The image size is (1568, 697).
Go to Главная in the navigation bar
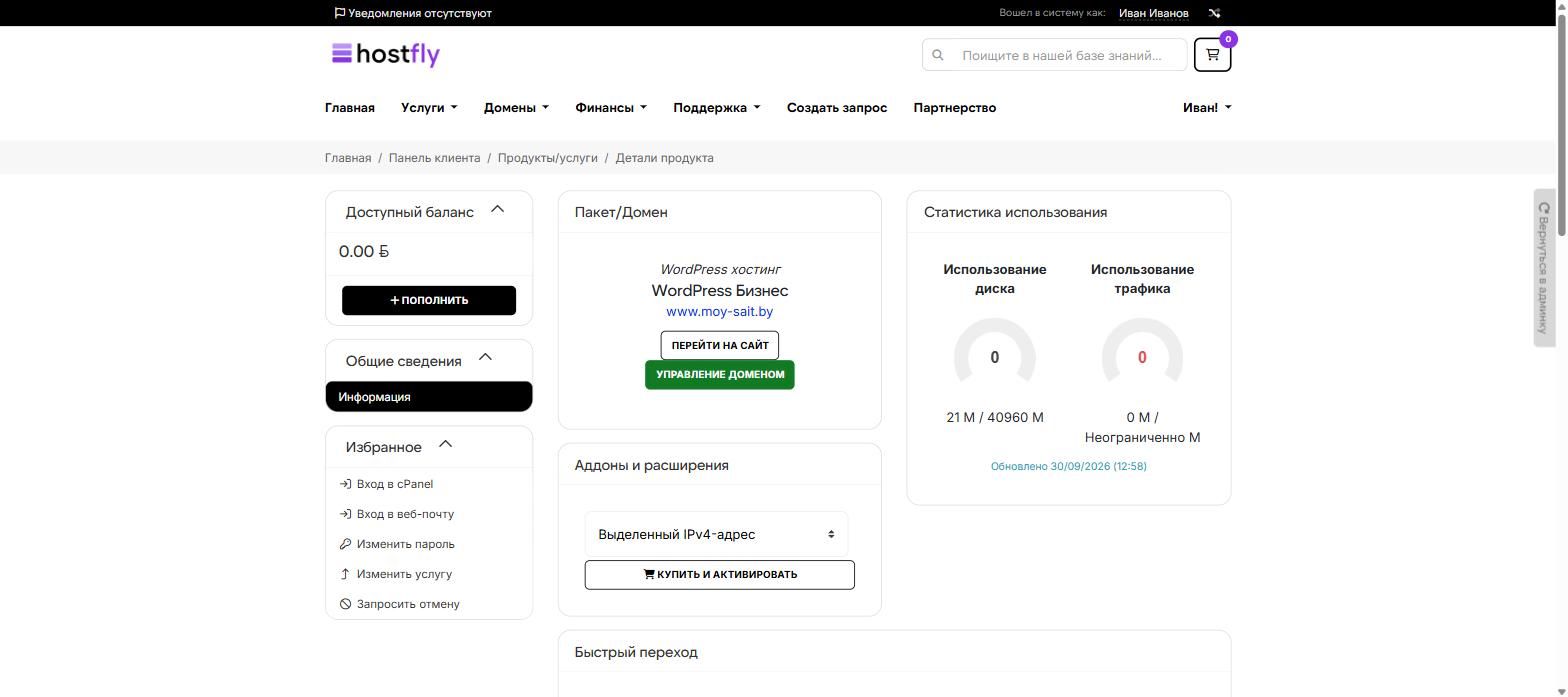point(350,108)
